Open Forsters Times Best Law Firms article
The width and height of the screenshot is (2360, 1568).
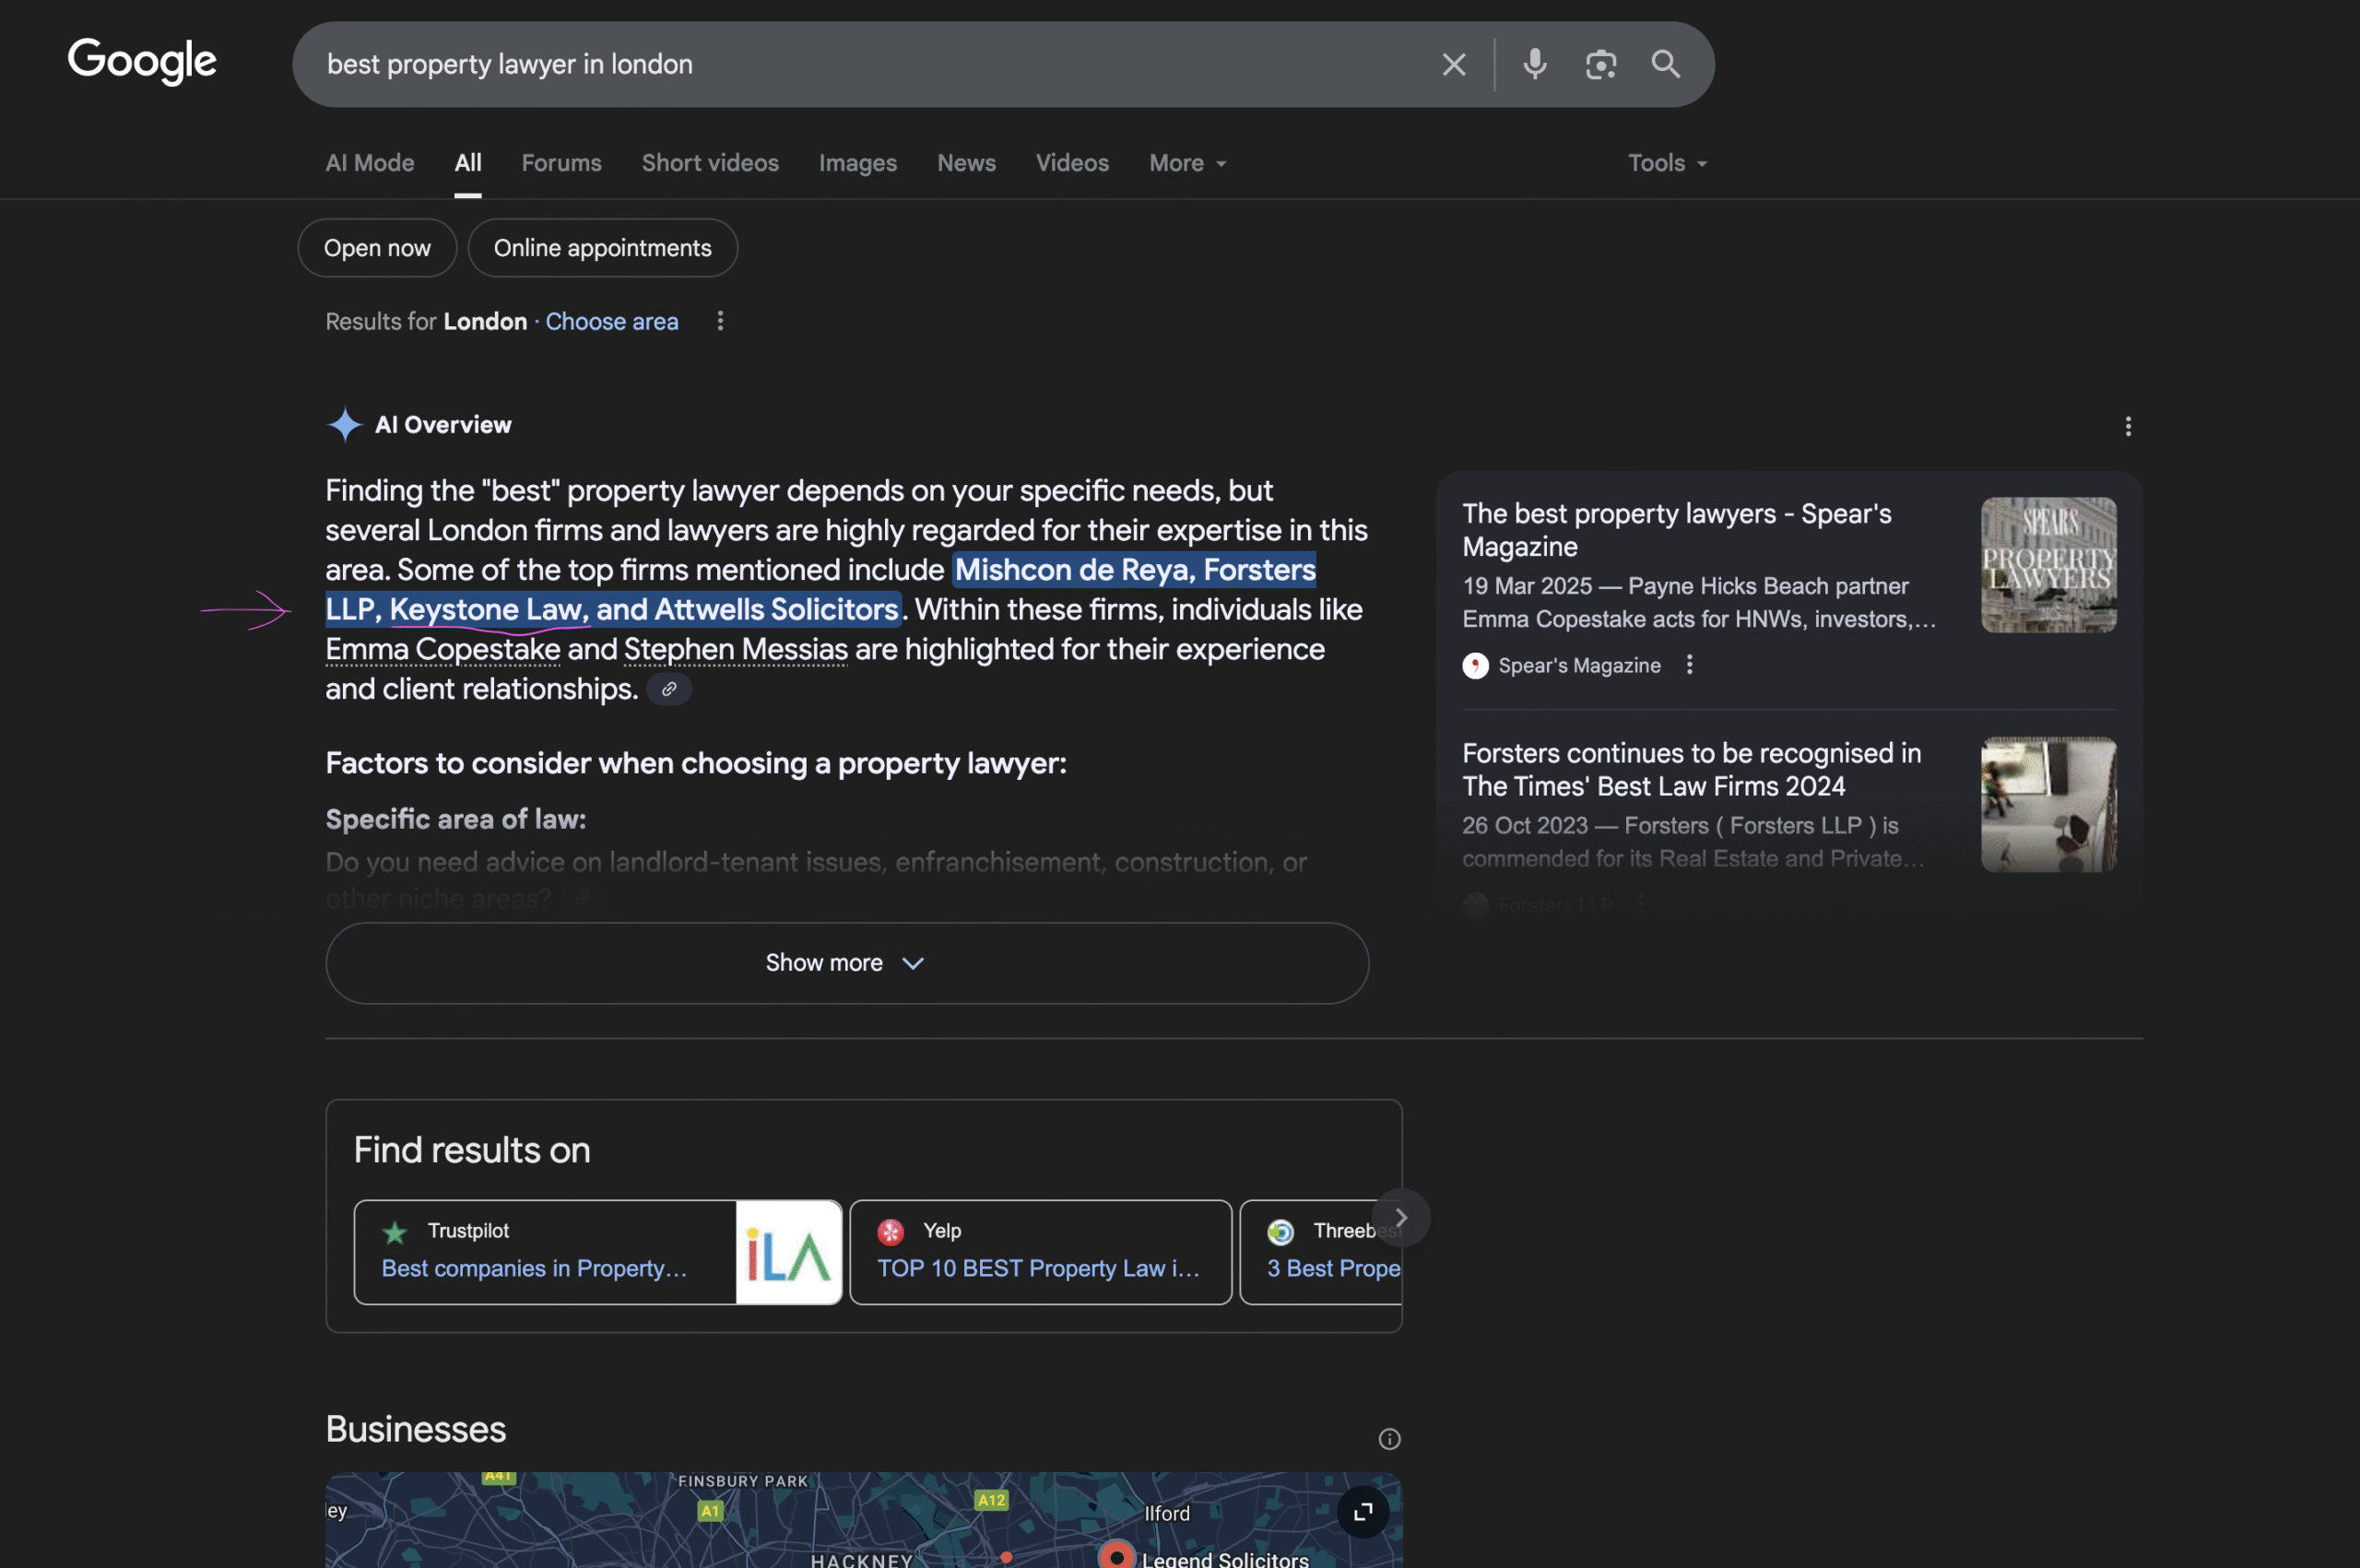(x=1691, y=770)
